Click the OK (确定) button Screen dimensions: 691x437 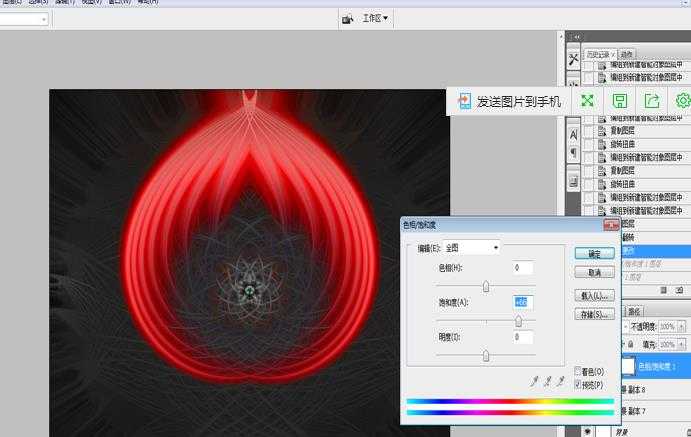[x=594, y=254]
